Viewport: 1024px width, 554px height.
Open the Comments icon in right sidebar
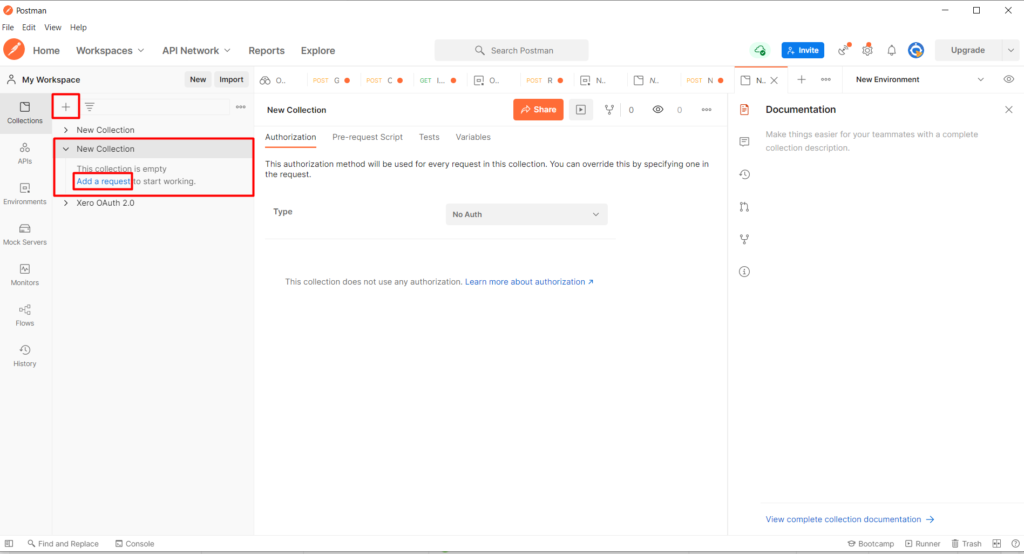(x=744, y=142)
